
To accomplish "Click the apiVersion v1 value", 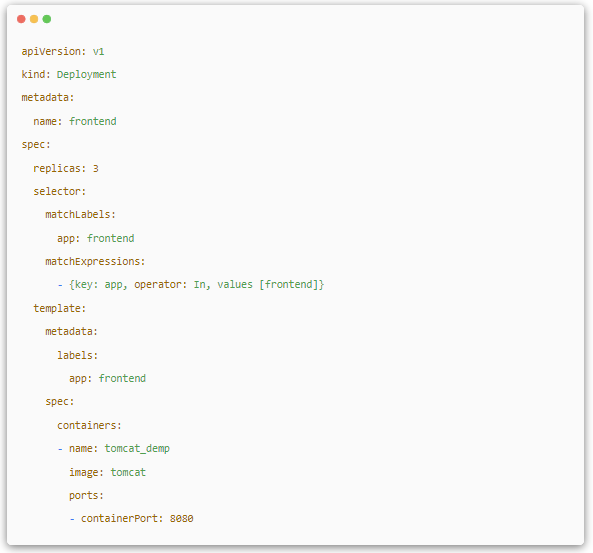I will (98, 51).
